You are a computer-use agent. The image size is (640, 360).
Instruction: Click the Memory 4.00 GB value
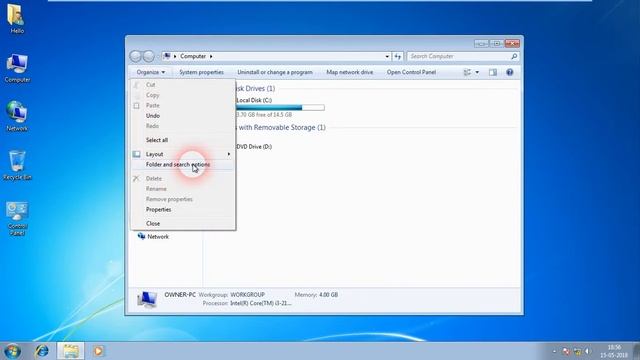coord(329,295)
